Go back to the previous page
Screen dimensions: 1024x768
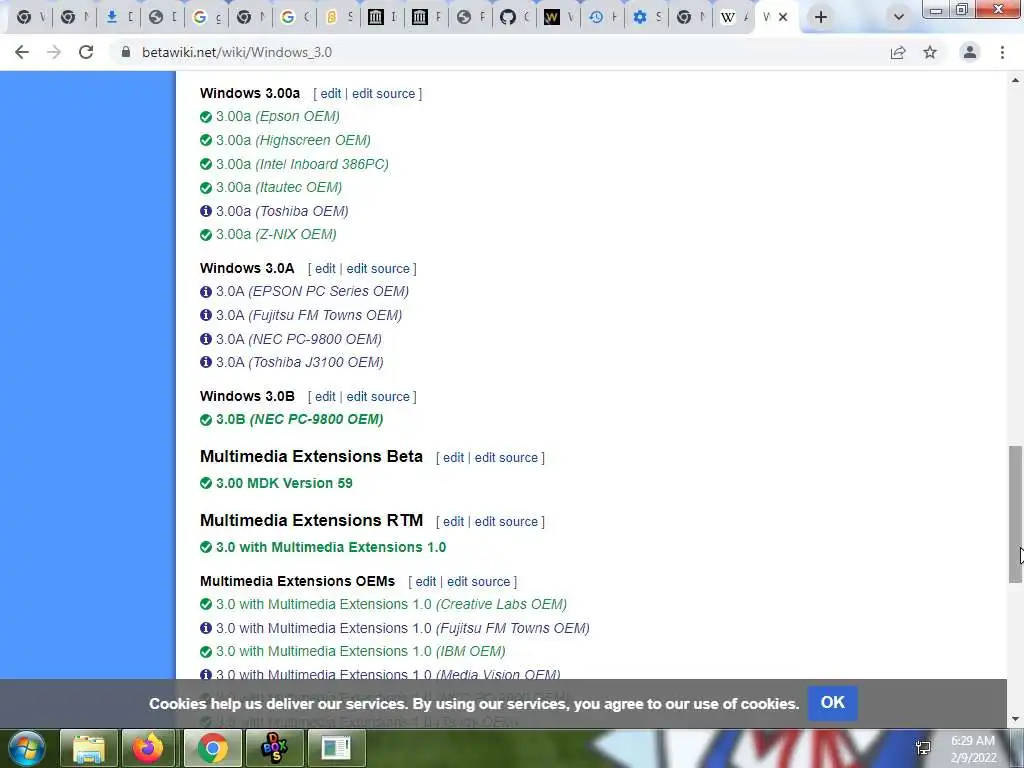coord(22,52)
